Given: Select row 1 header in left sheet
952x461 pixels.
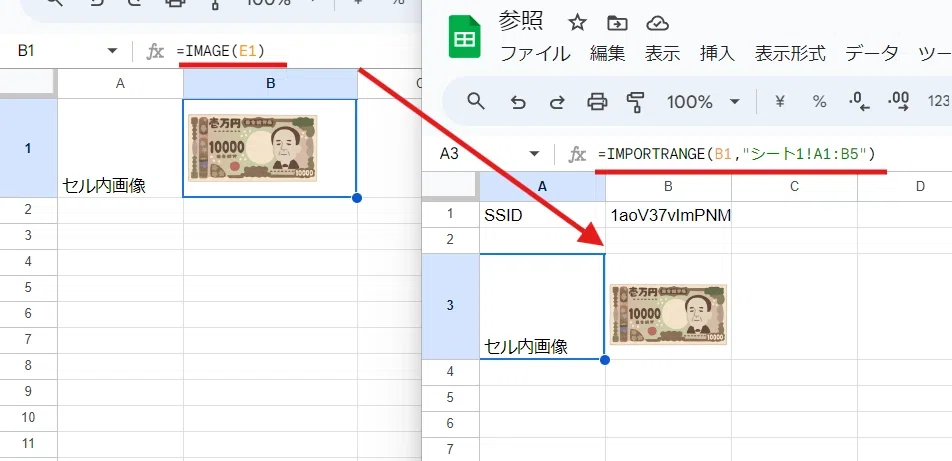Looking at the screenshot, I should pos(29,148).
